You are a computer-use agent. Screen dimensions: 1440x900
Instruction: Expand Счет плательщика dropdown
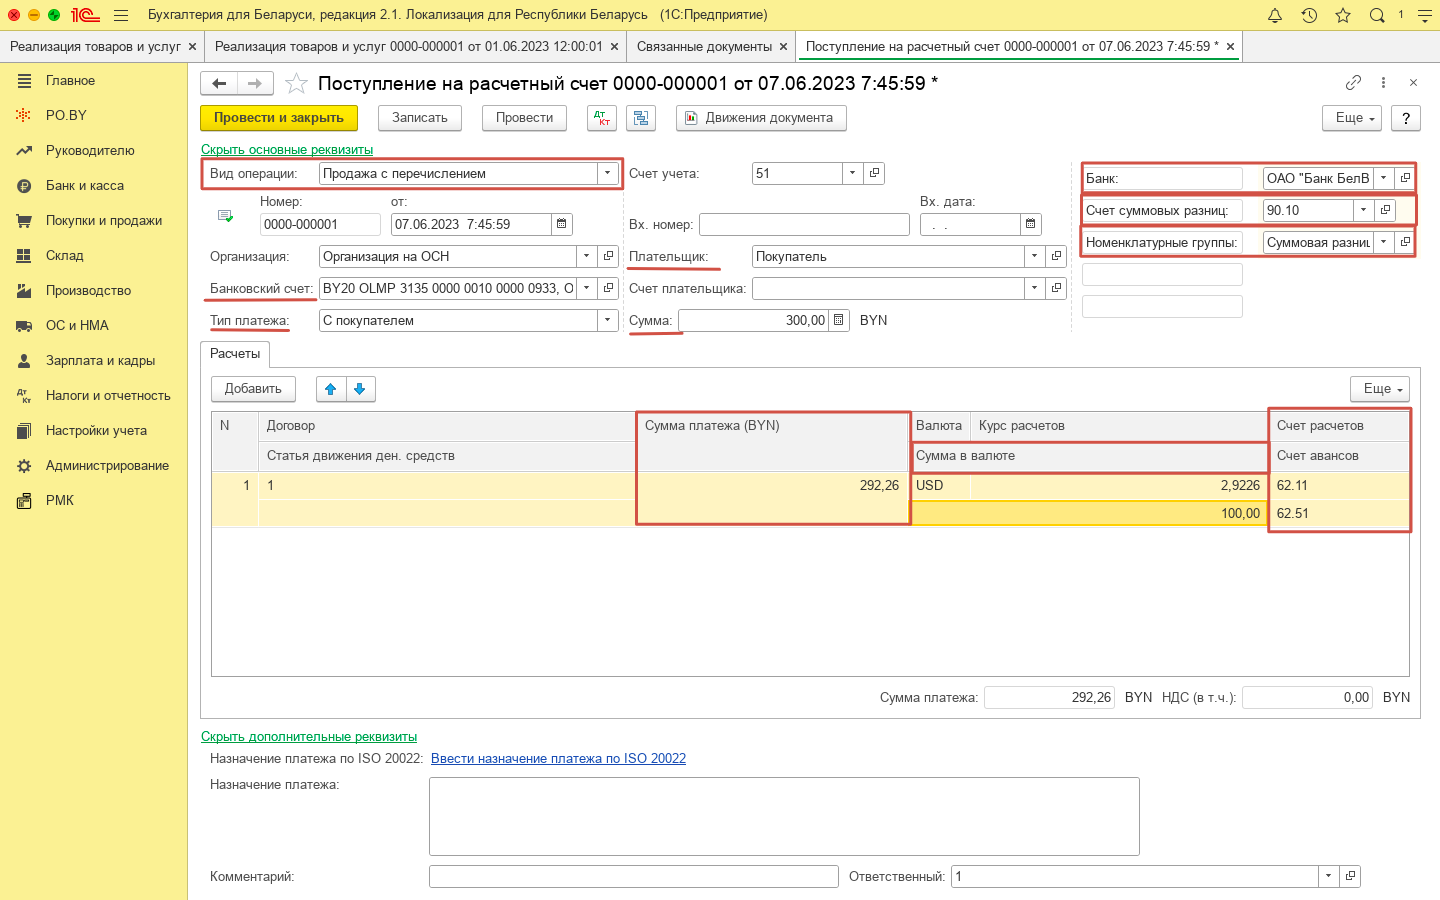pyautogui.click(x=1034, y=288)
